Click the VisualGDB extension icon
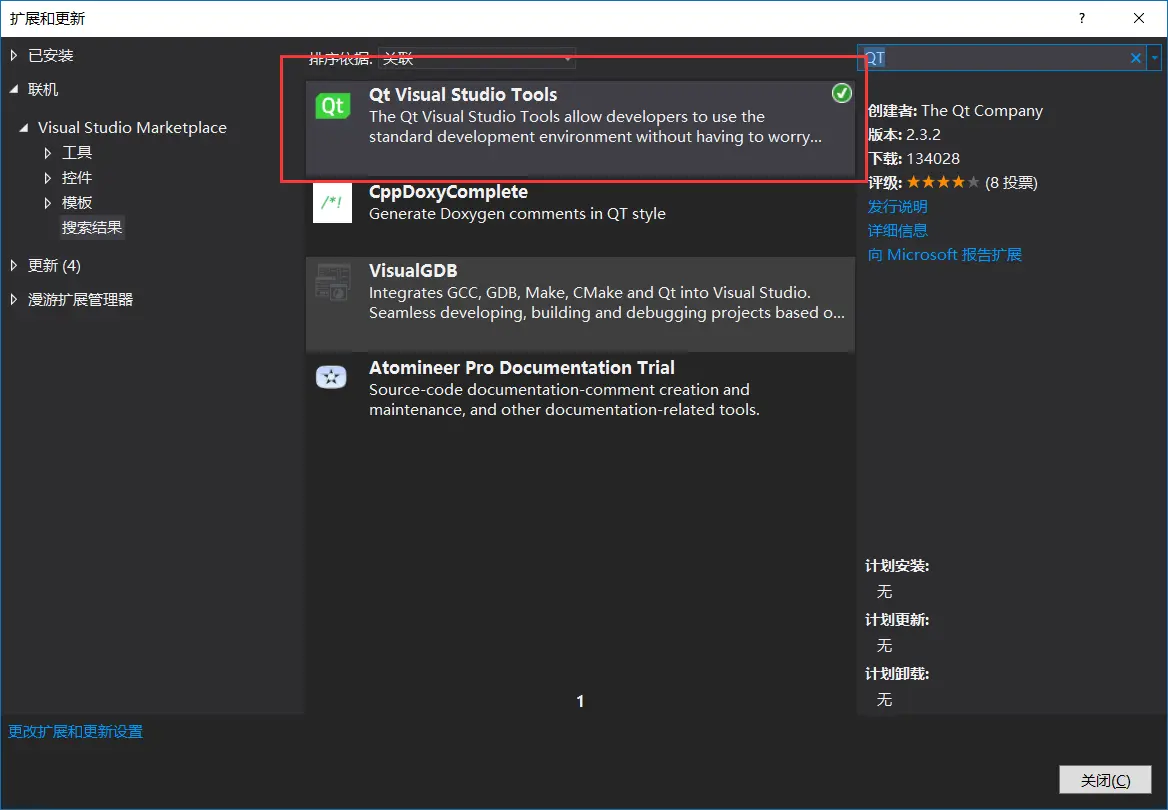Image resolution: width=1168 pixels, height=810 pixels. pos(332,282)
